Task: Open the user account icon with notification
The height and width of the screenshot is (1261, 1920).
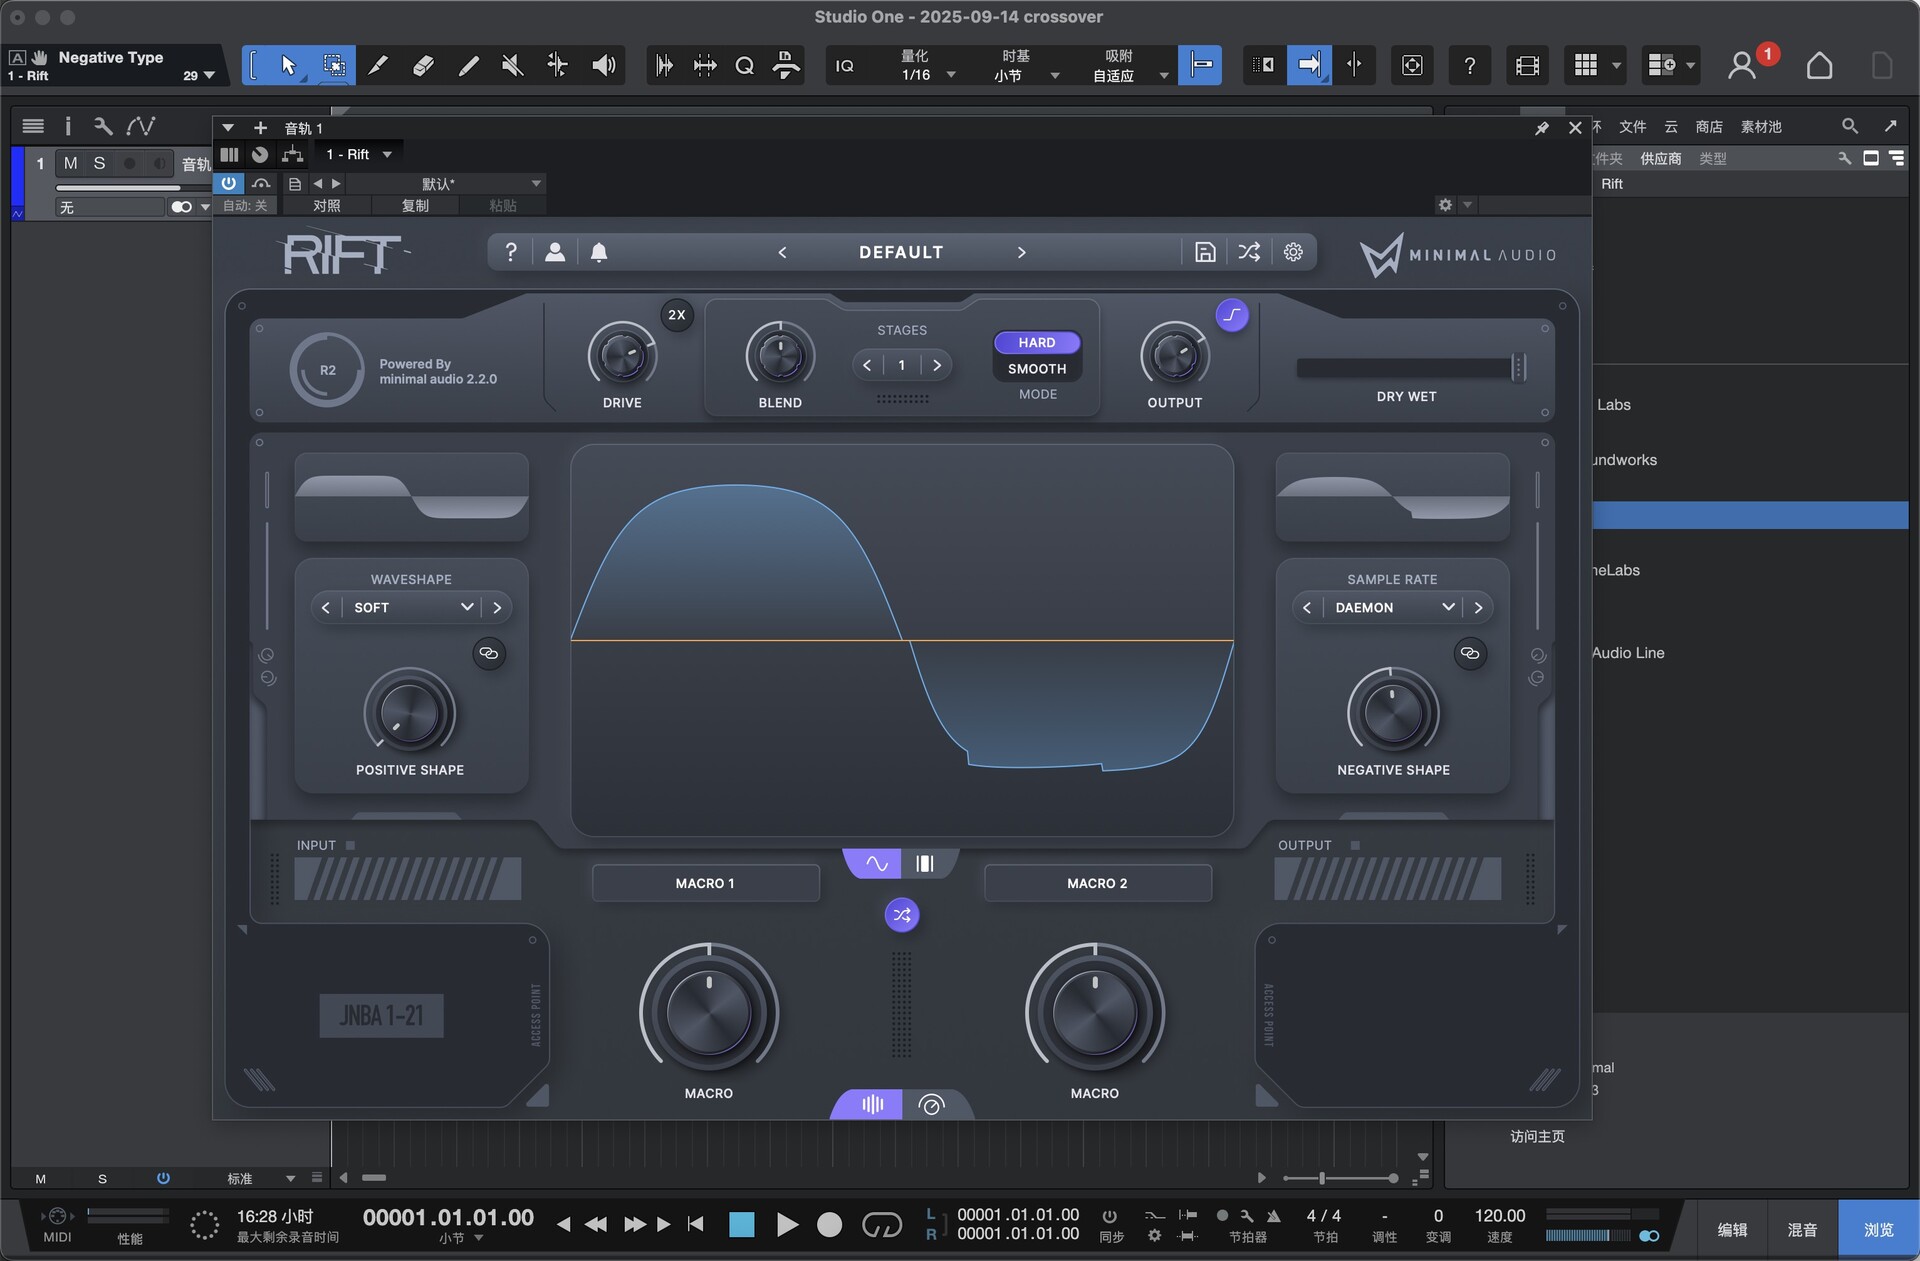Action: [1743, 66]
